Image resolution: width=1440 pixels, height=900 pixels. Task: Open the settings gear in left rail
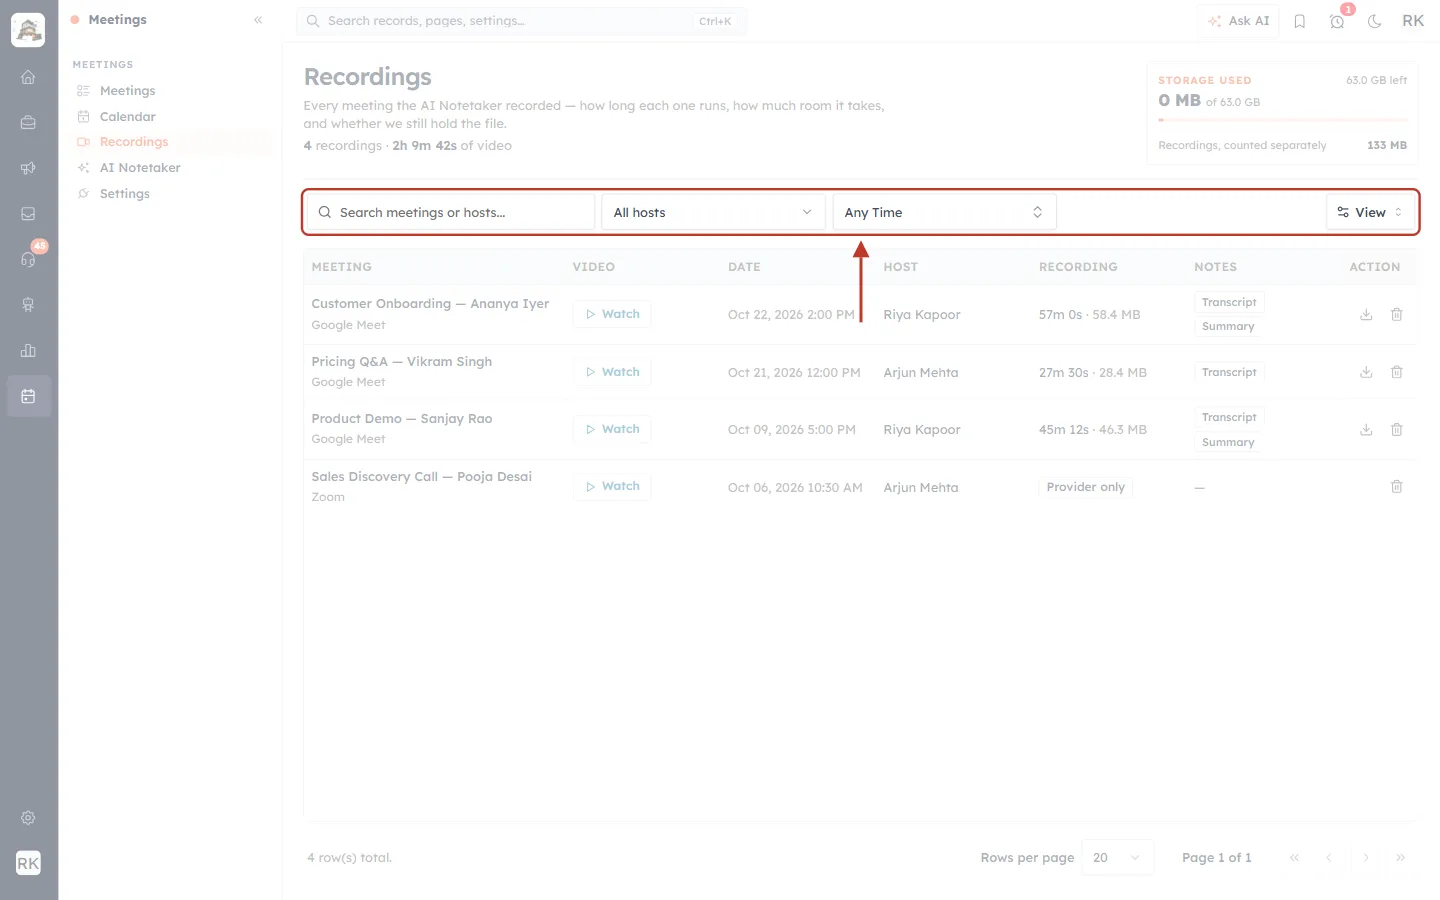28,818
